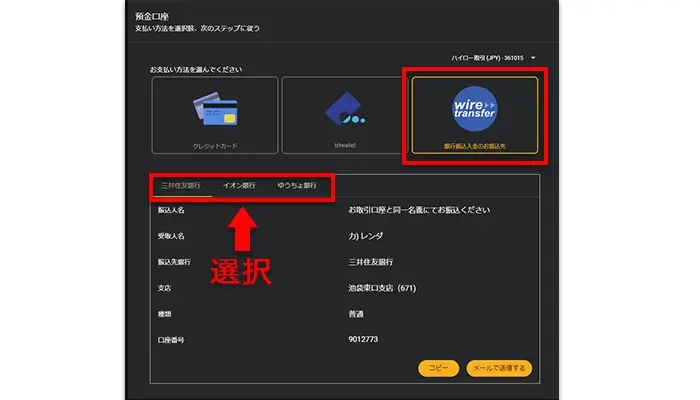Click the メールで送信する button

pos(499,368)
